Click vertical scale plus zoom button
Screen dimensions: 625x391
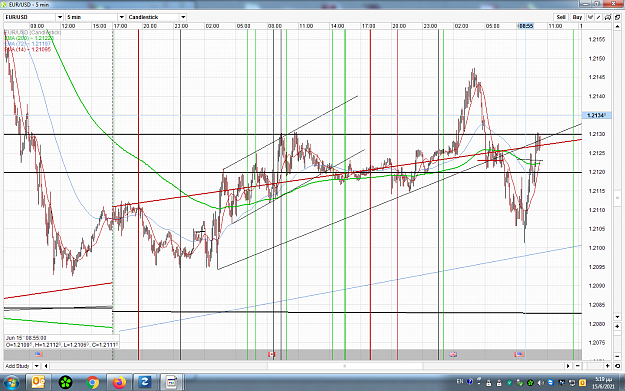tap(617, 327)
